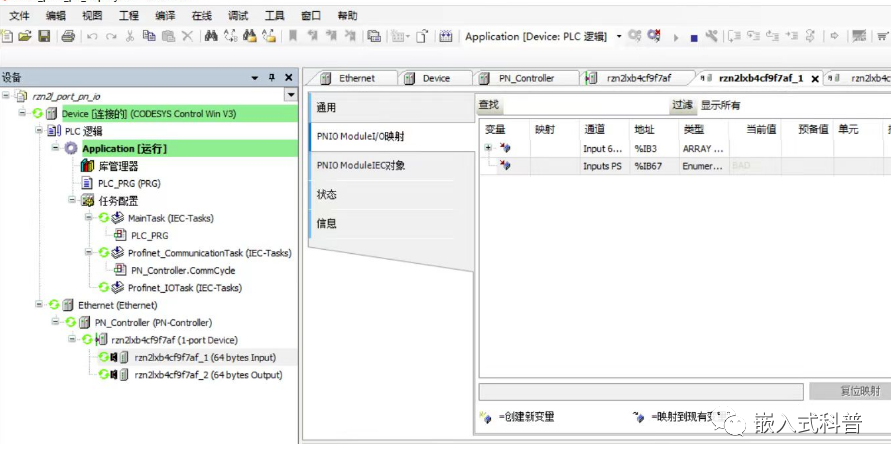
Task: Click the Step Out debug icon
Action: (772, 36)
